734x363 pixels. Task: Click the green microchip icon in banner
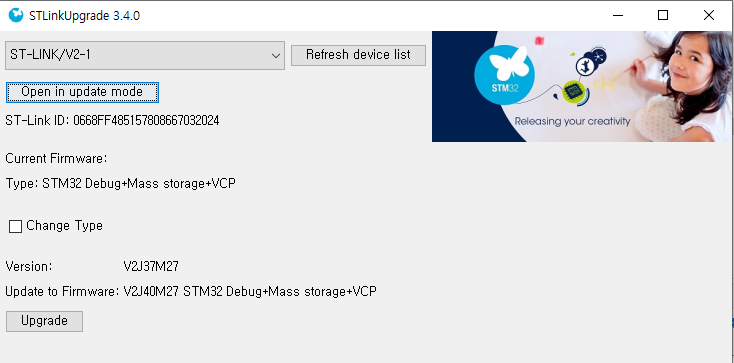[x=572, y=91]
